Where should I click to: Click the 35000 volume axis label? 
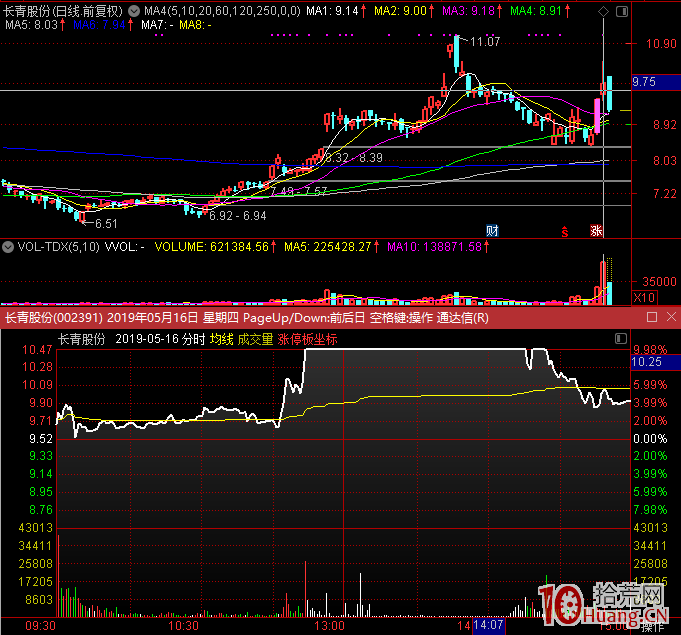pyautogui.click(x=659, y=282)
